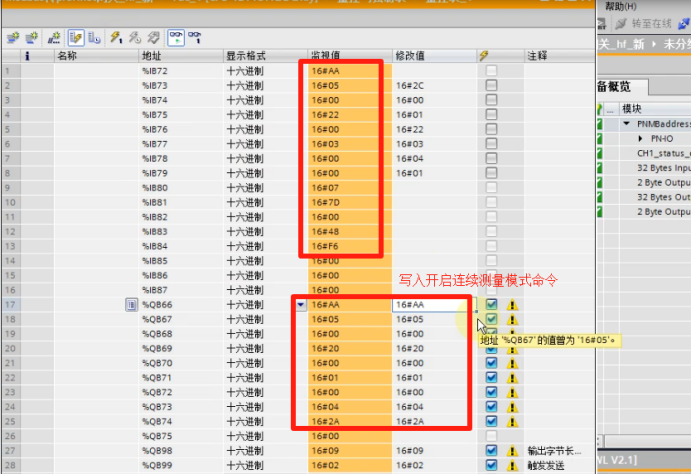Screen dimensions: 692x475
Task: Select the 32 Bytes Input module row
Action: coord(663,168)
